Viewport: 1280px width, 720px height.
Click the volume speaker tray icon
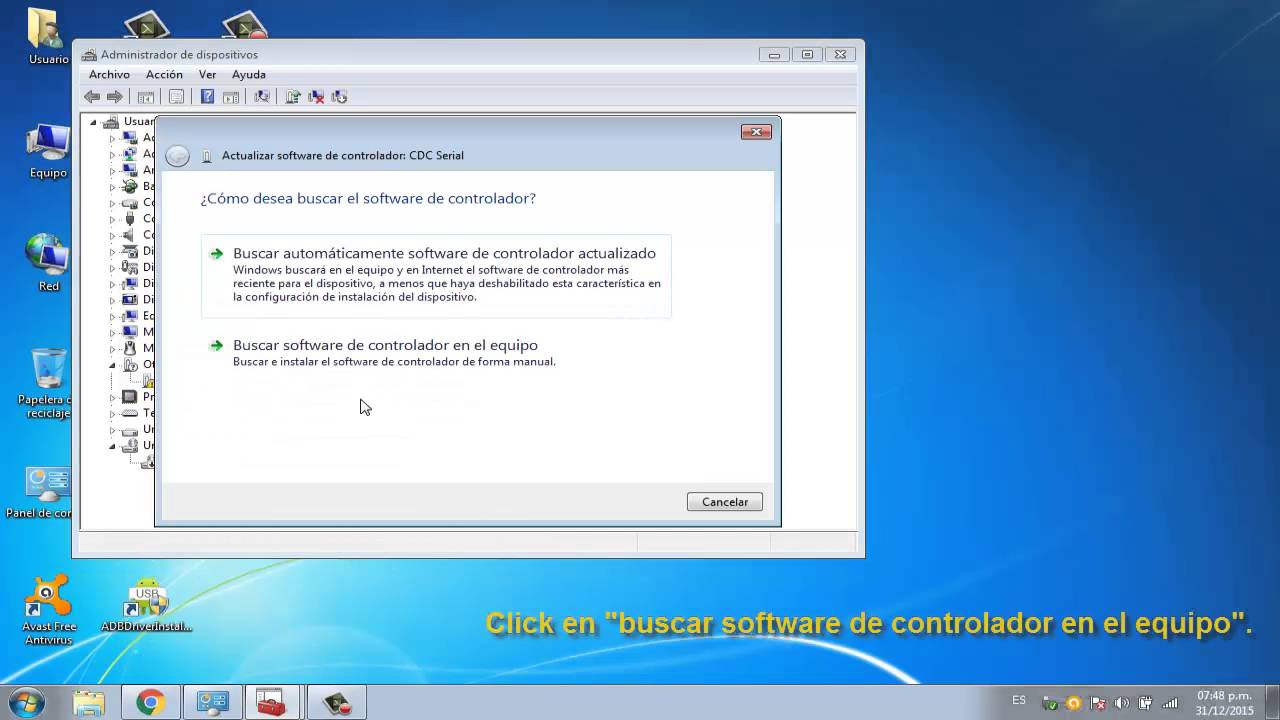point(1122,703)
